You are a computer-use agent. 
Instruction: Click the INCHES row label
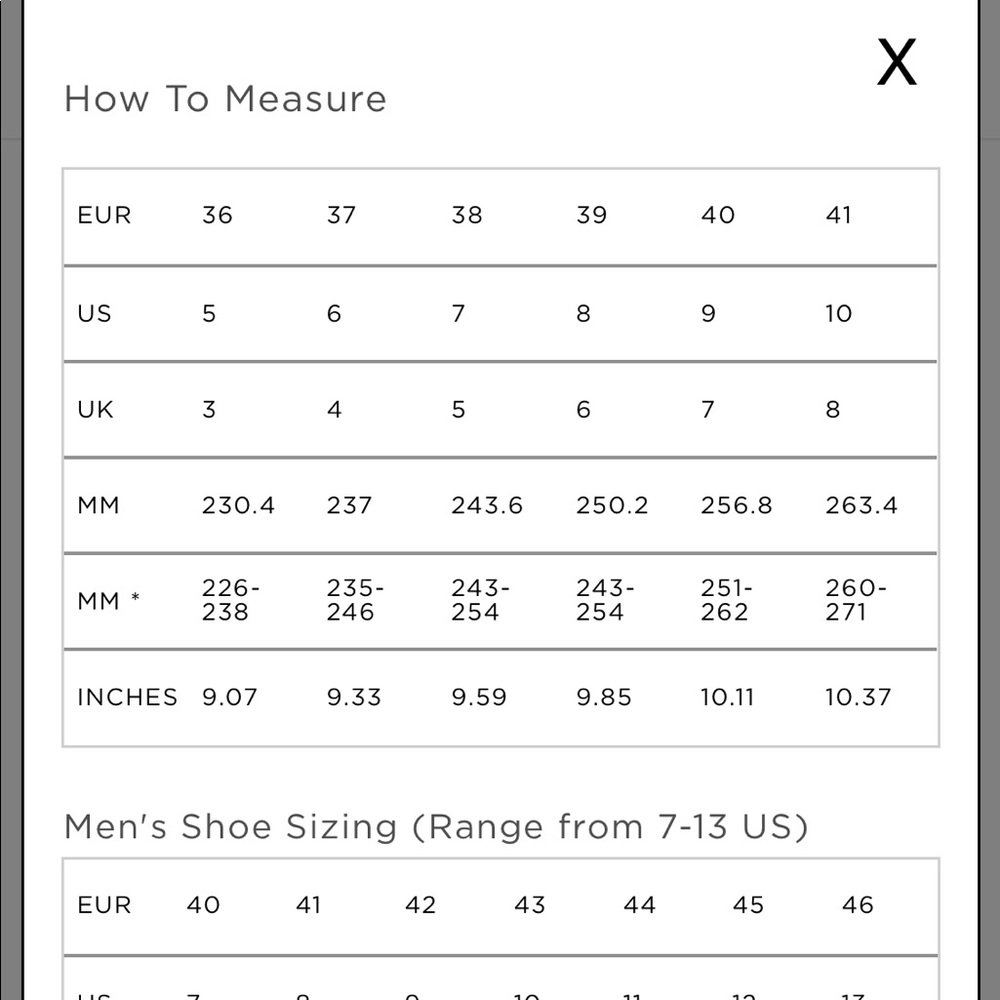pos(128,697)
